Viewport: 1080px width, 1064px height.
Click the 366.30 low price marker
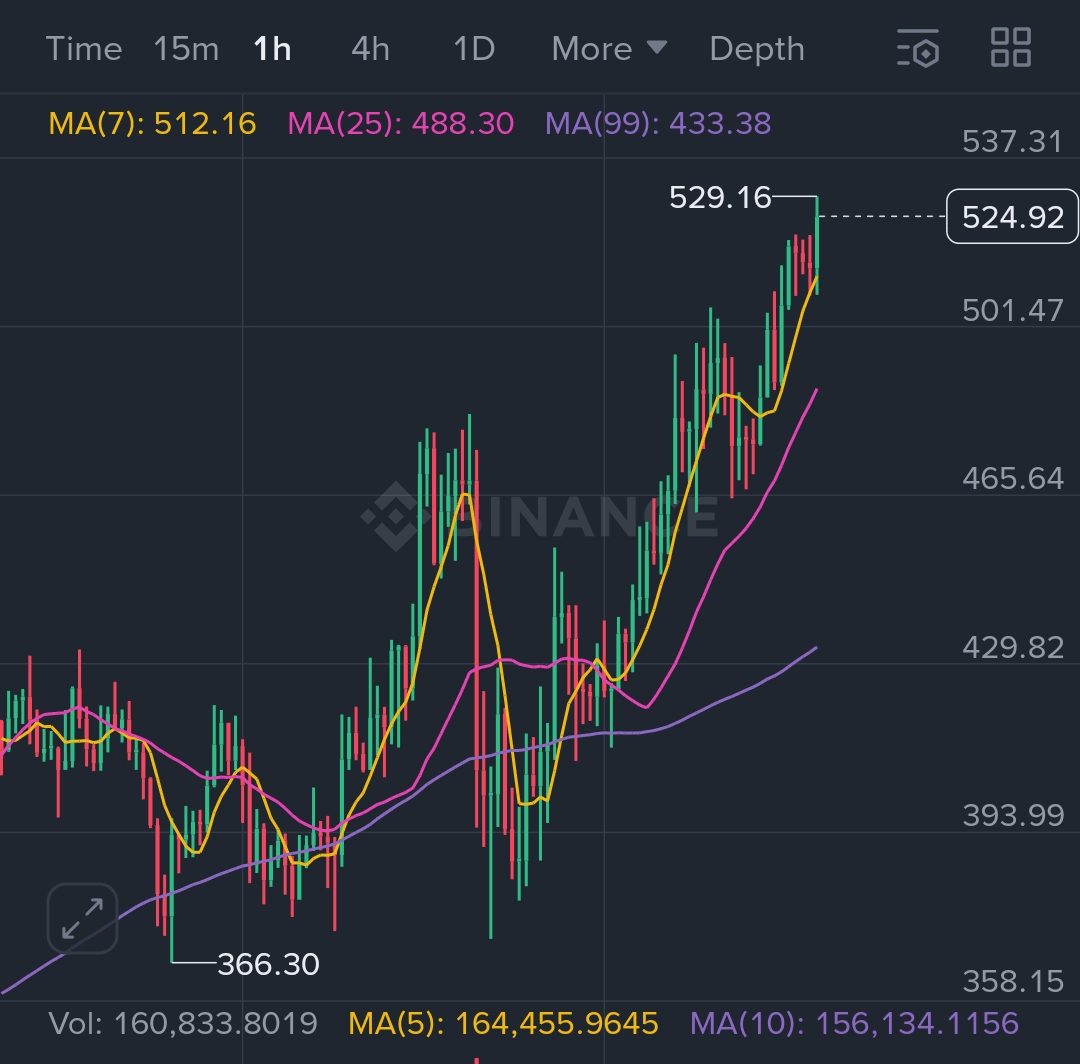tap(268, 964)
